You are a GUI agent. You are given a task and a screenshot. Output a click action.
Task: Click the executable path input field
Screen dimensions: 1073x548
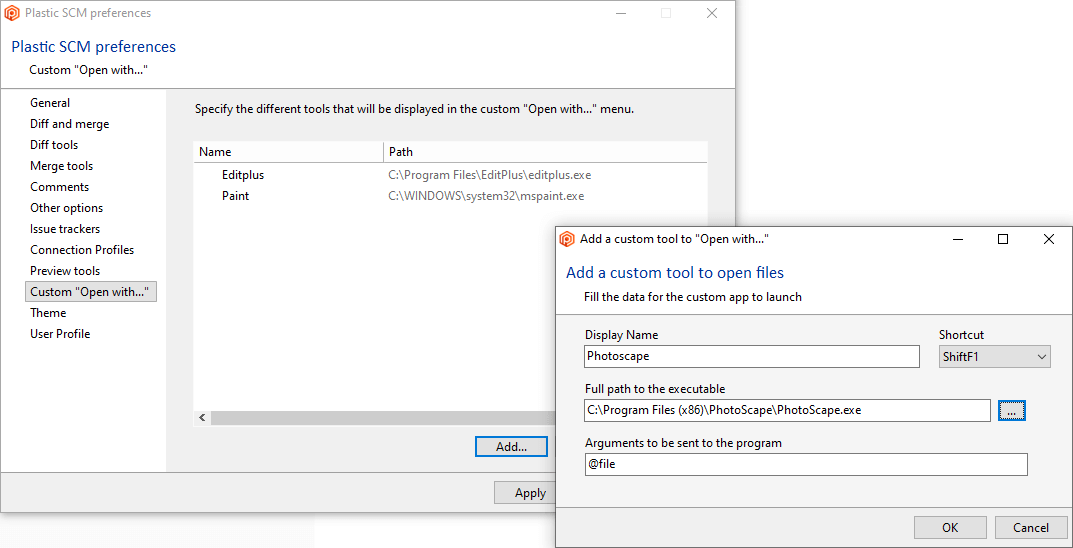(x=788, y=410)
